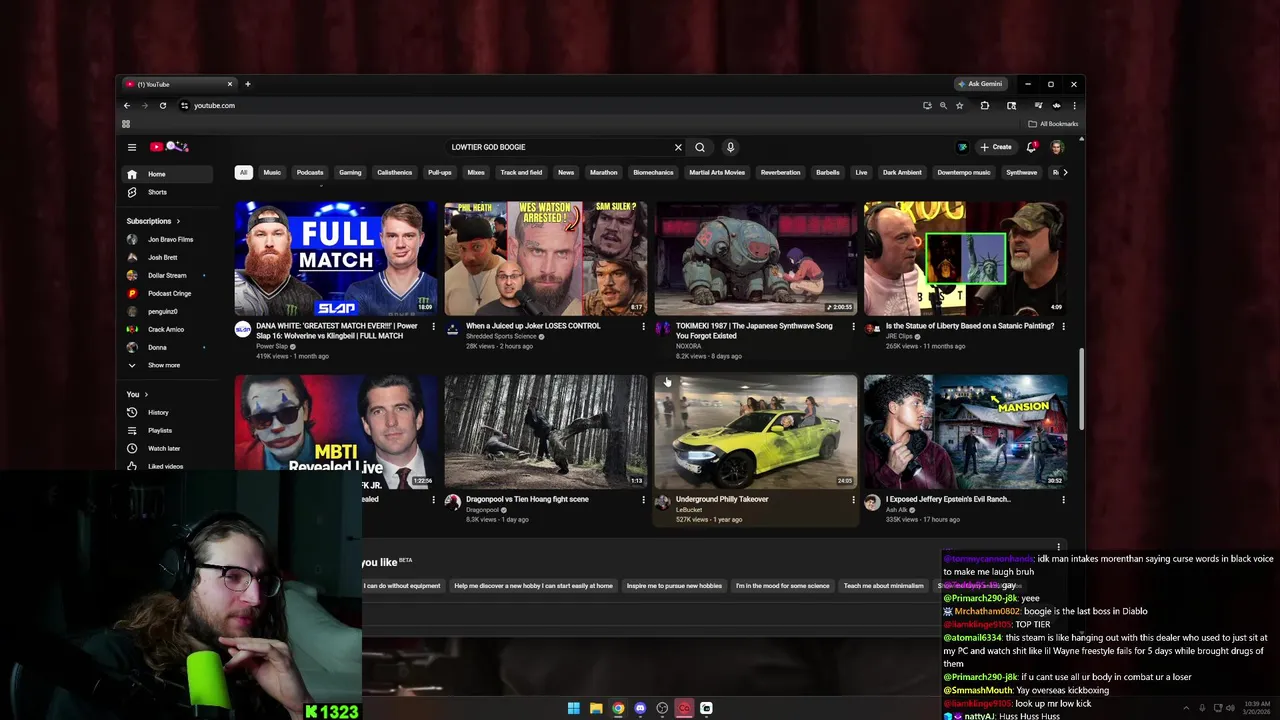
Task: Click the Create button
Action: pyautogui.click(x=996, y=147)
